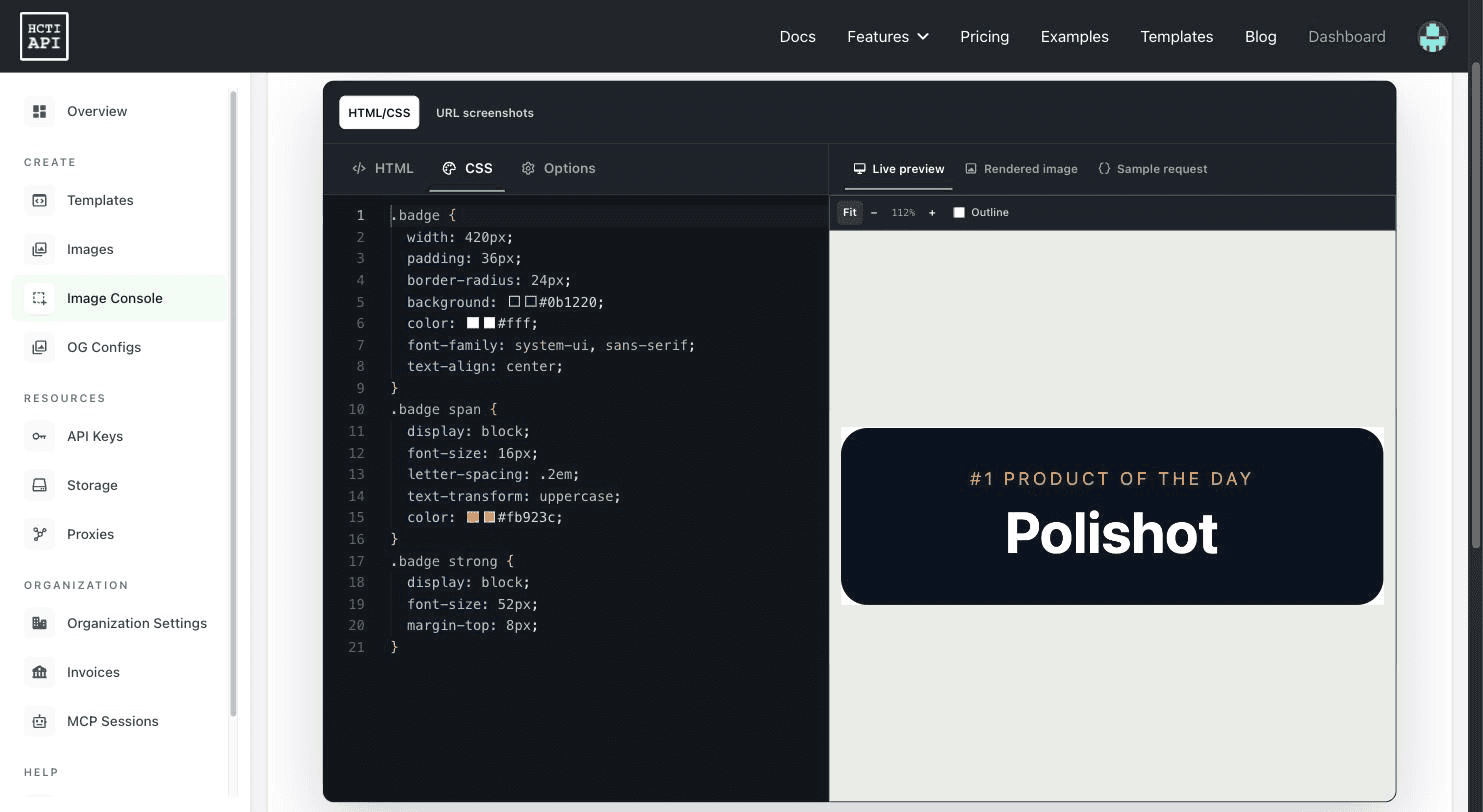
Task: Open the Examples link in navbar
Action: click(1074, 37)
